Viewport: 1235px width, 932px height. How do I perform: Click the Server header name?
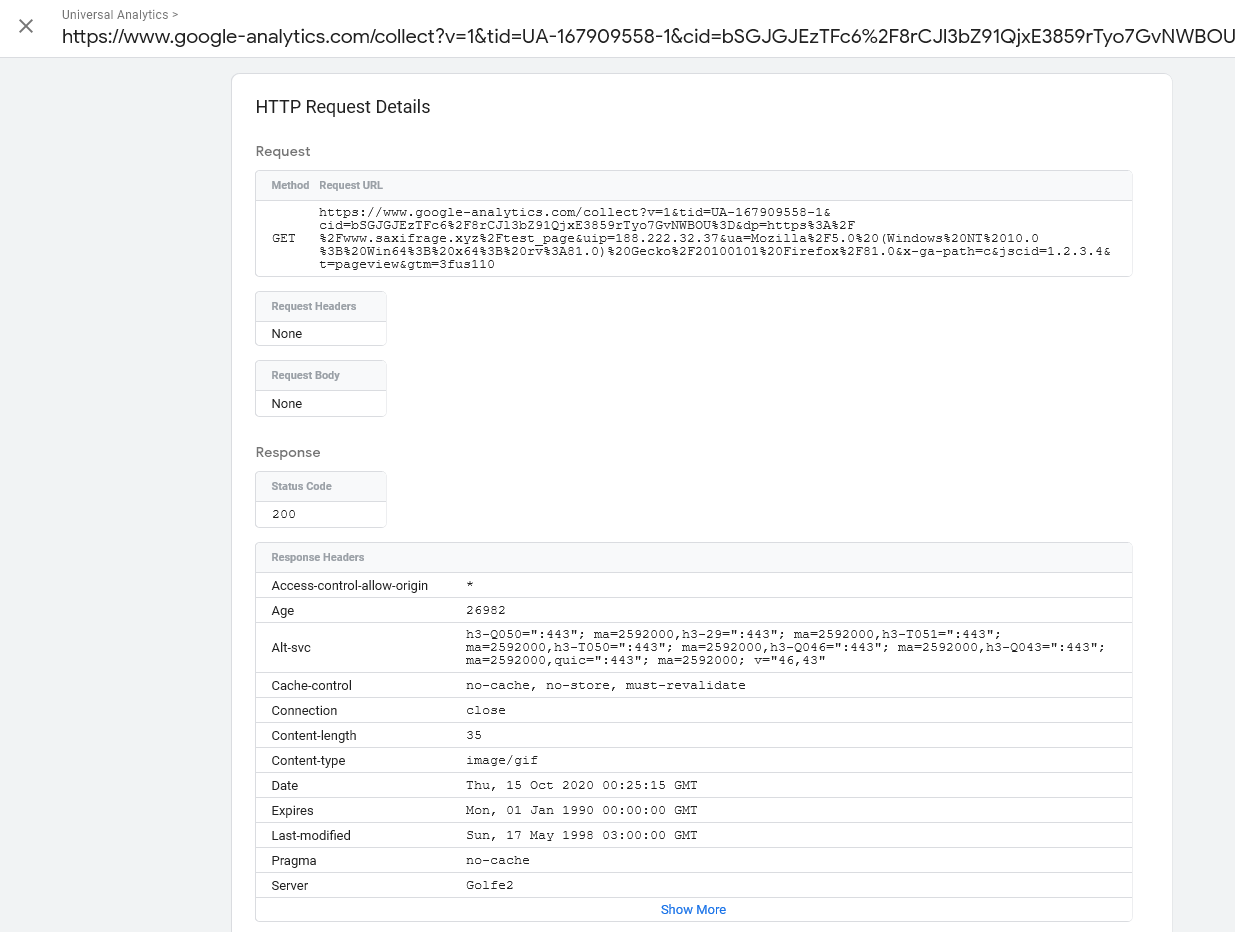tap(290, 885)
